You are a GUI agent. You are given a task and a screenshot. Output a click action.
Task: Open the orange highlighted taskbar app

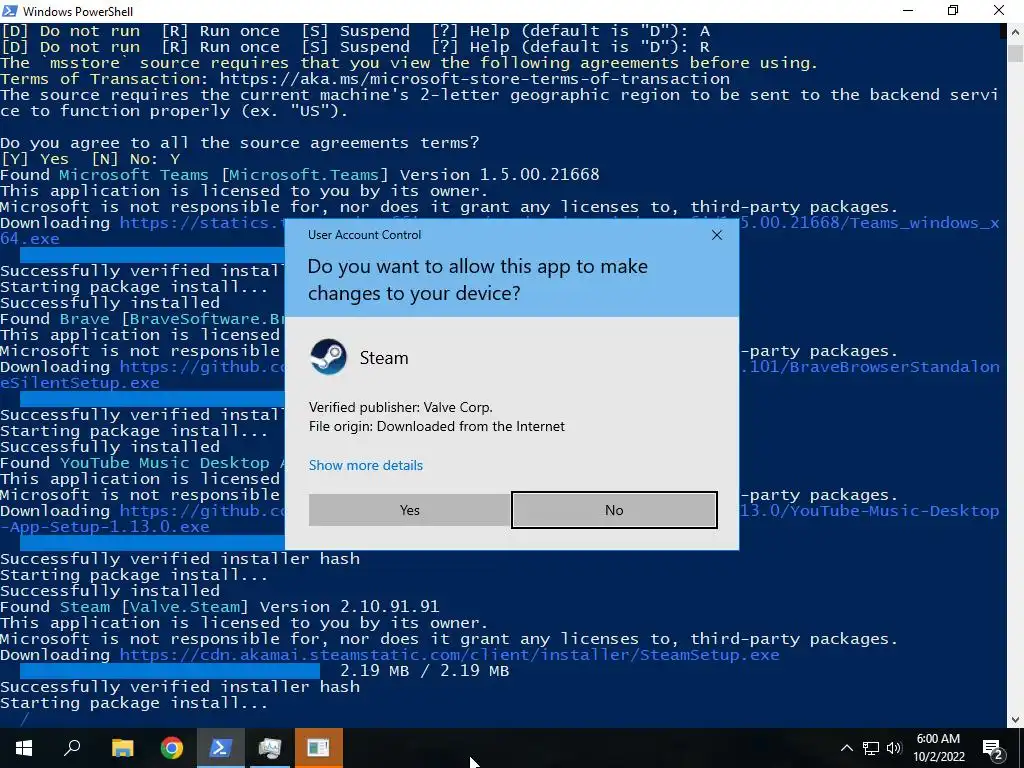point(319,748)
